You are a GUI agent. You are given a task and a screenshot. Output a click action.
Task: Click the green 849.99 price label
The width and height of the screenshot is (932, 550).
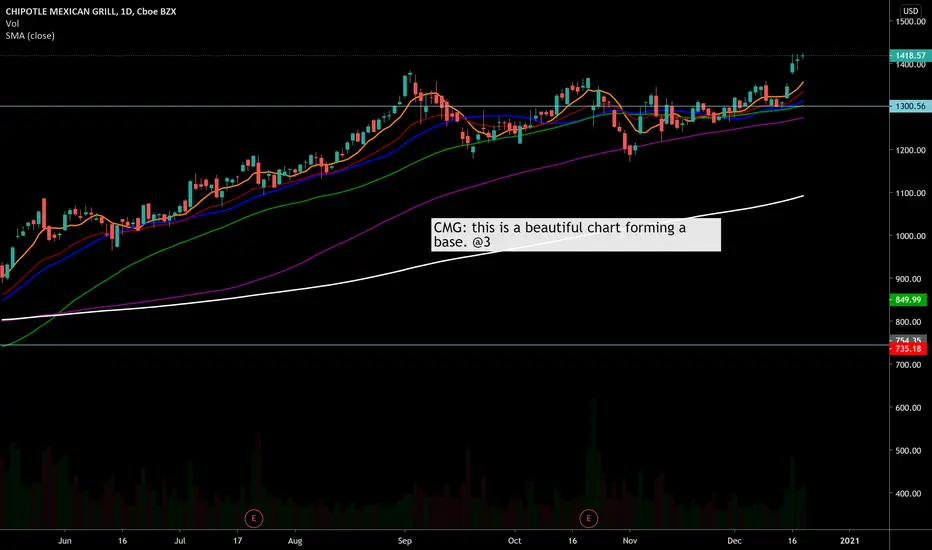point(908,300)
